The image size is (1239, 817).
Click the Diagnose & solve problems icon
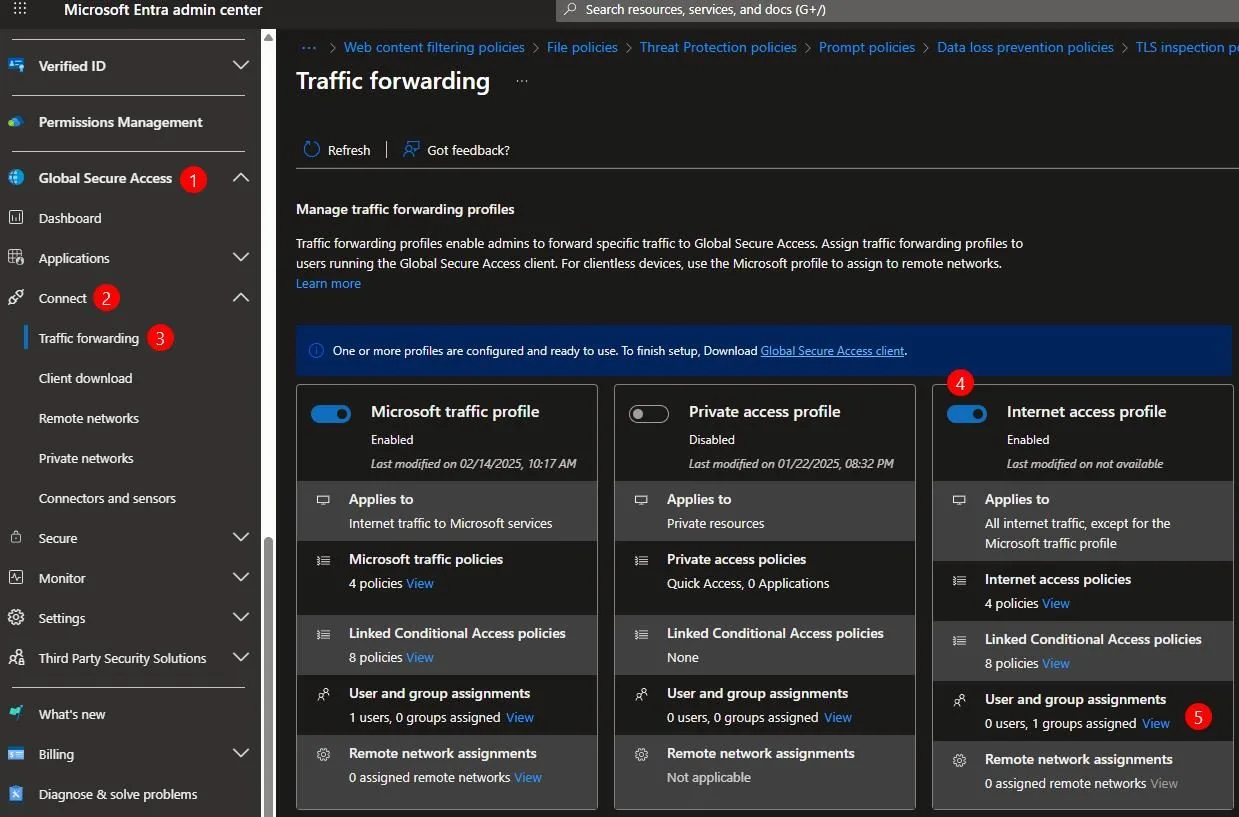16,794
